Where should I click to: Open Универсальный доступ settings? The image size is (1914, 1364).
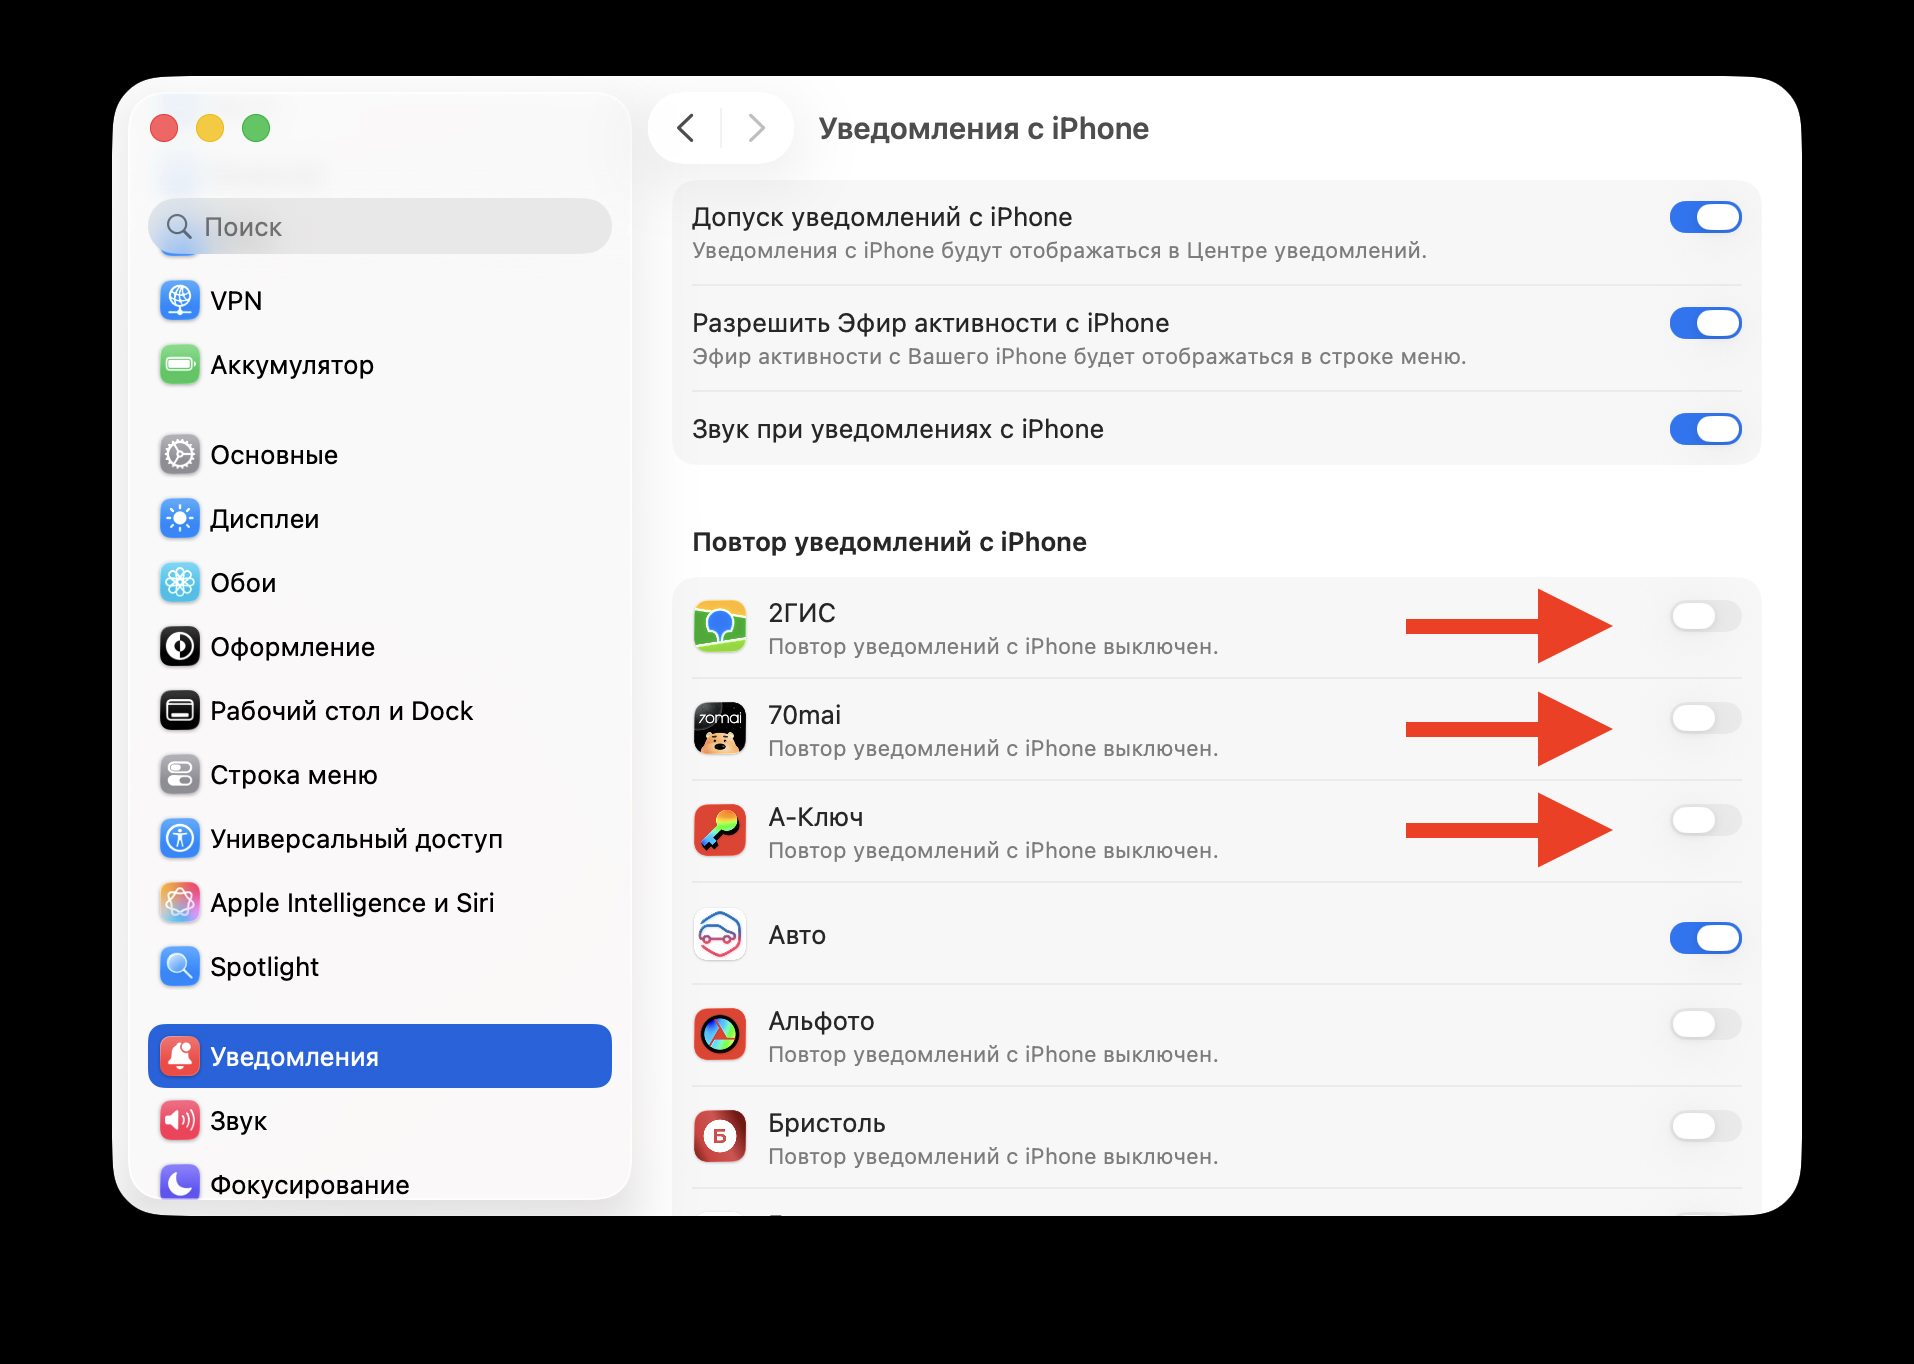[179, 838]
